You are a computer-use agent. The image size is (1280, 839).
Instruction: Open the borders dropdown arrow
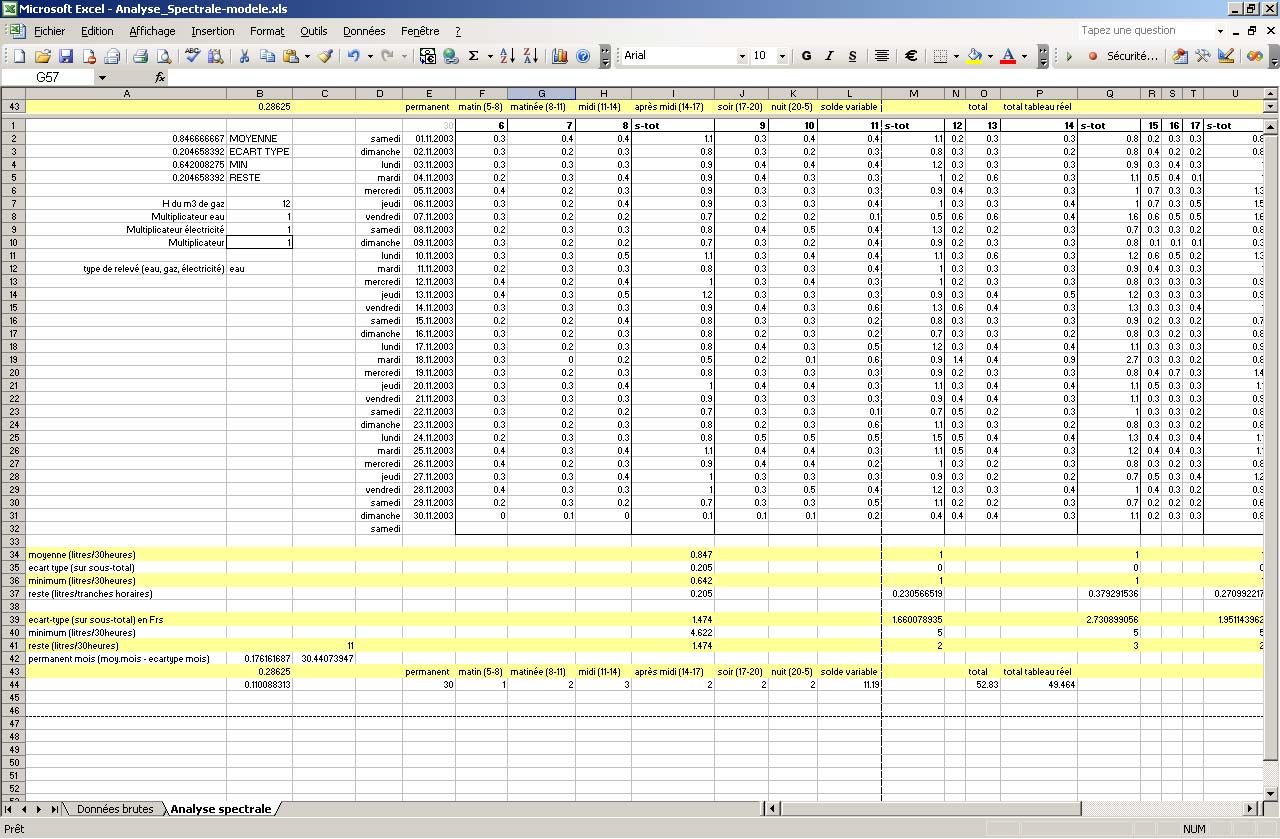pos(956,57)
